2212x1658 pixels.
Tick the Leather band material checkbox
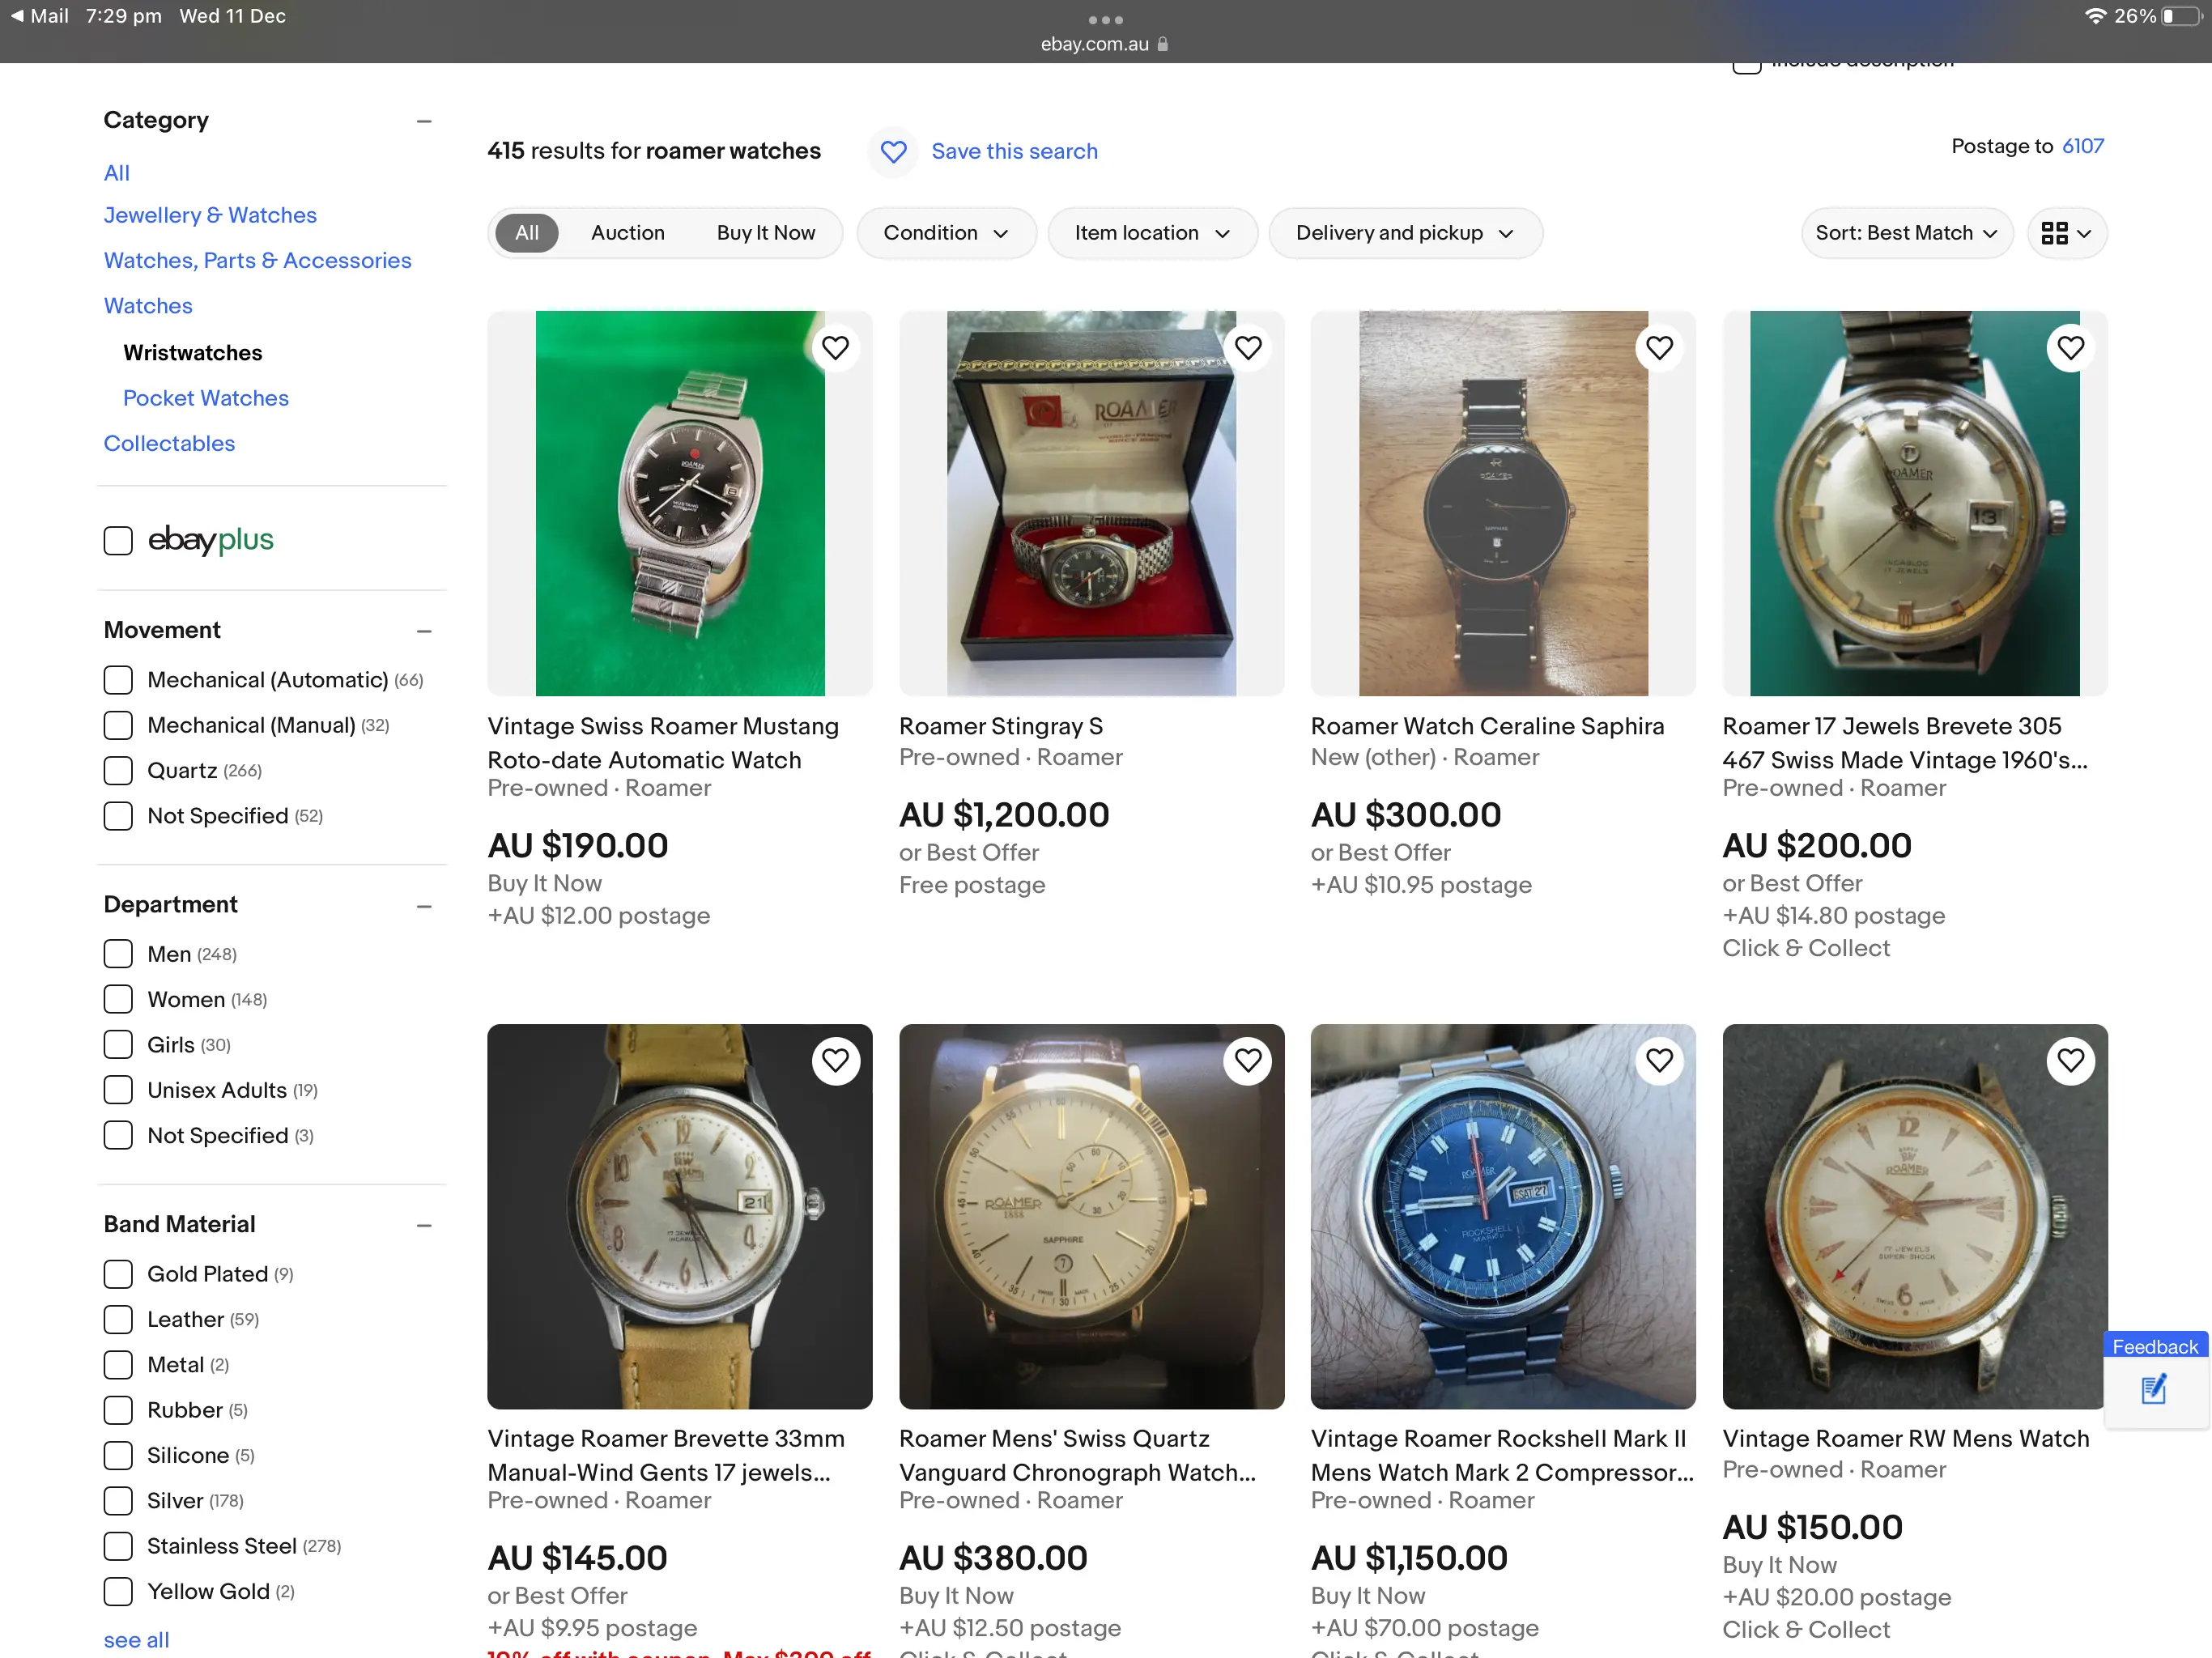click(x=118, y=1320)
